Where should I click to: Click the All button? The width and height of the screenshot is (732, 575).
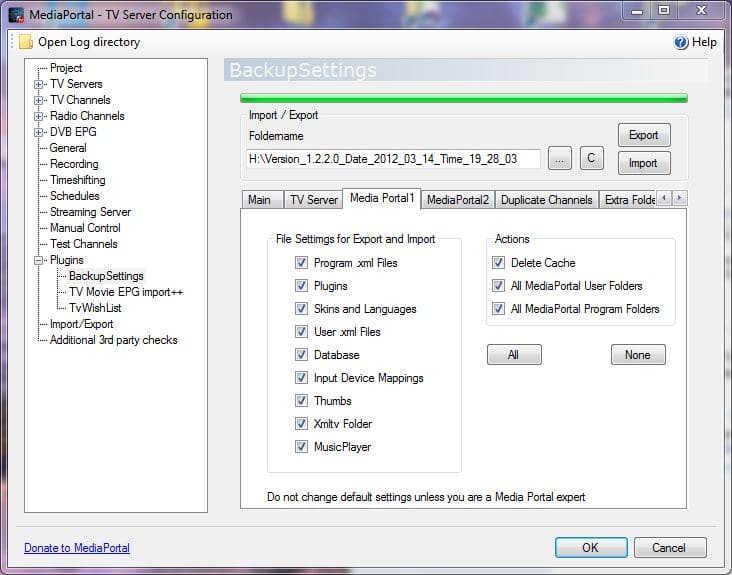[514, 355]
